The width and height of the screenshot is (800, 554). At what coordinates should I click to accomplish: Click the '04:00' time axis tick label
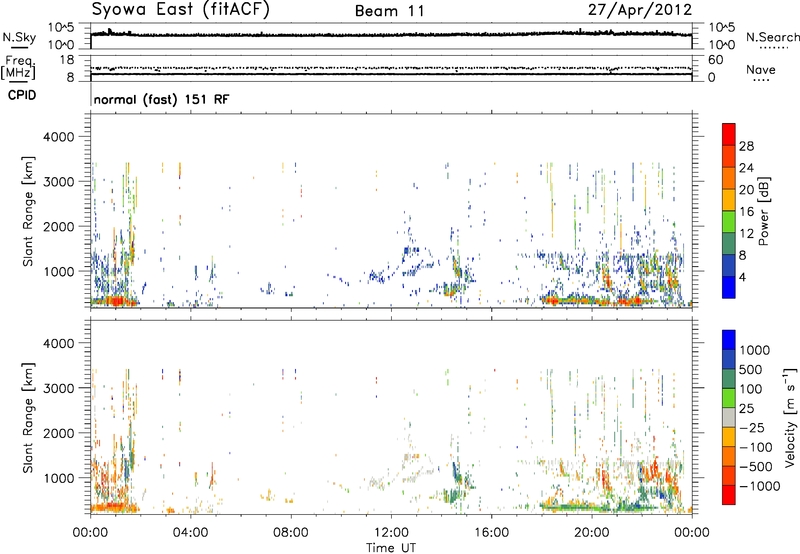pos(190,533)
